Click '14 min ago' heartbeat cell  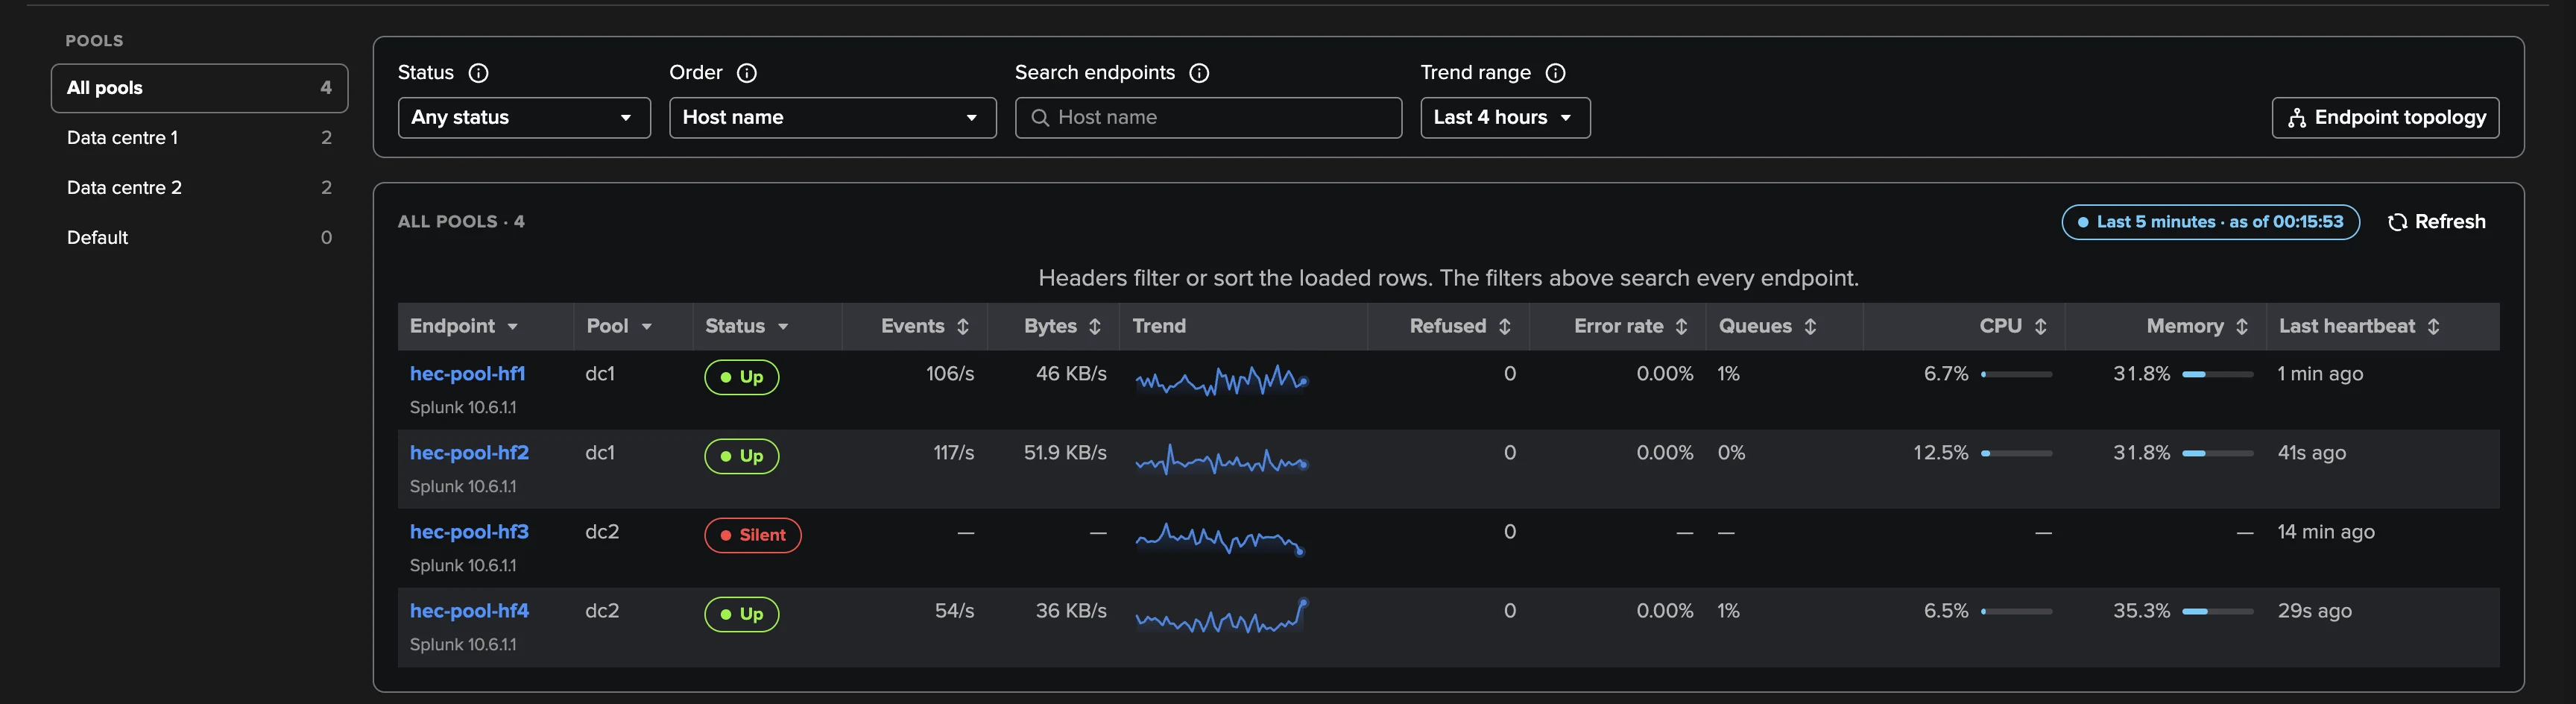click(x=2326, y=532)
